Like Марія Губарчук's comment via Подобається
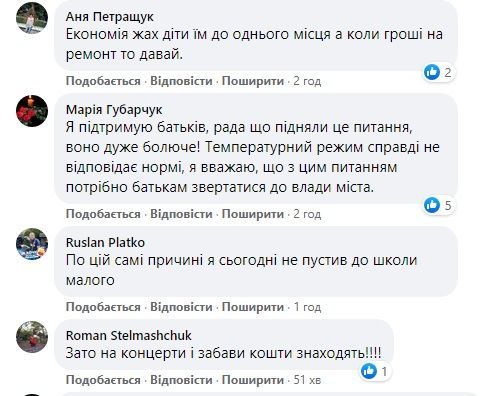The width and height of the screenshot is (494, 396). pyautogui.click(x=103, y=214)
